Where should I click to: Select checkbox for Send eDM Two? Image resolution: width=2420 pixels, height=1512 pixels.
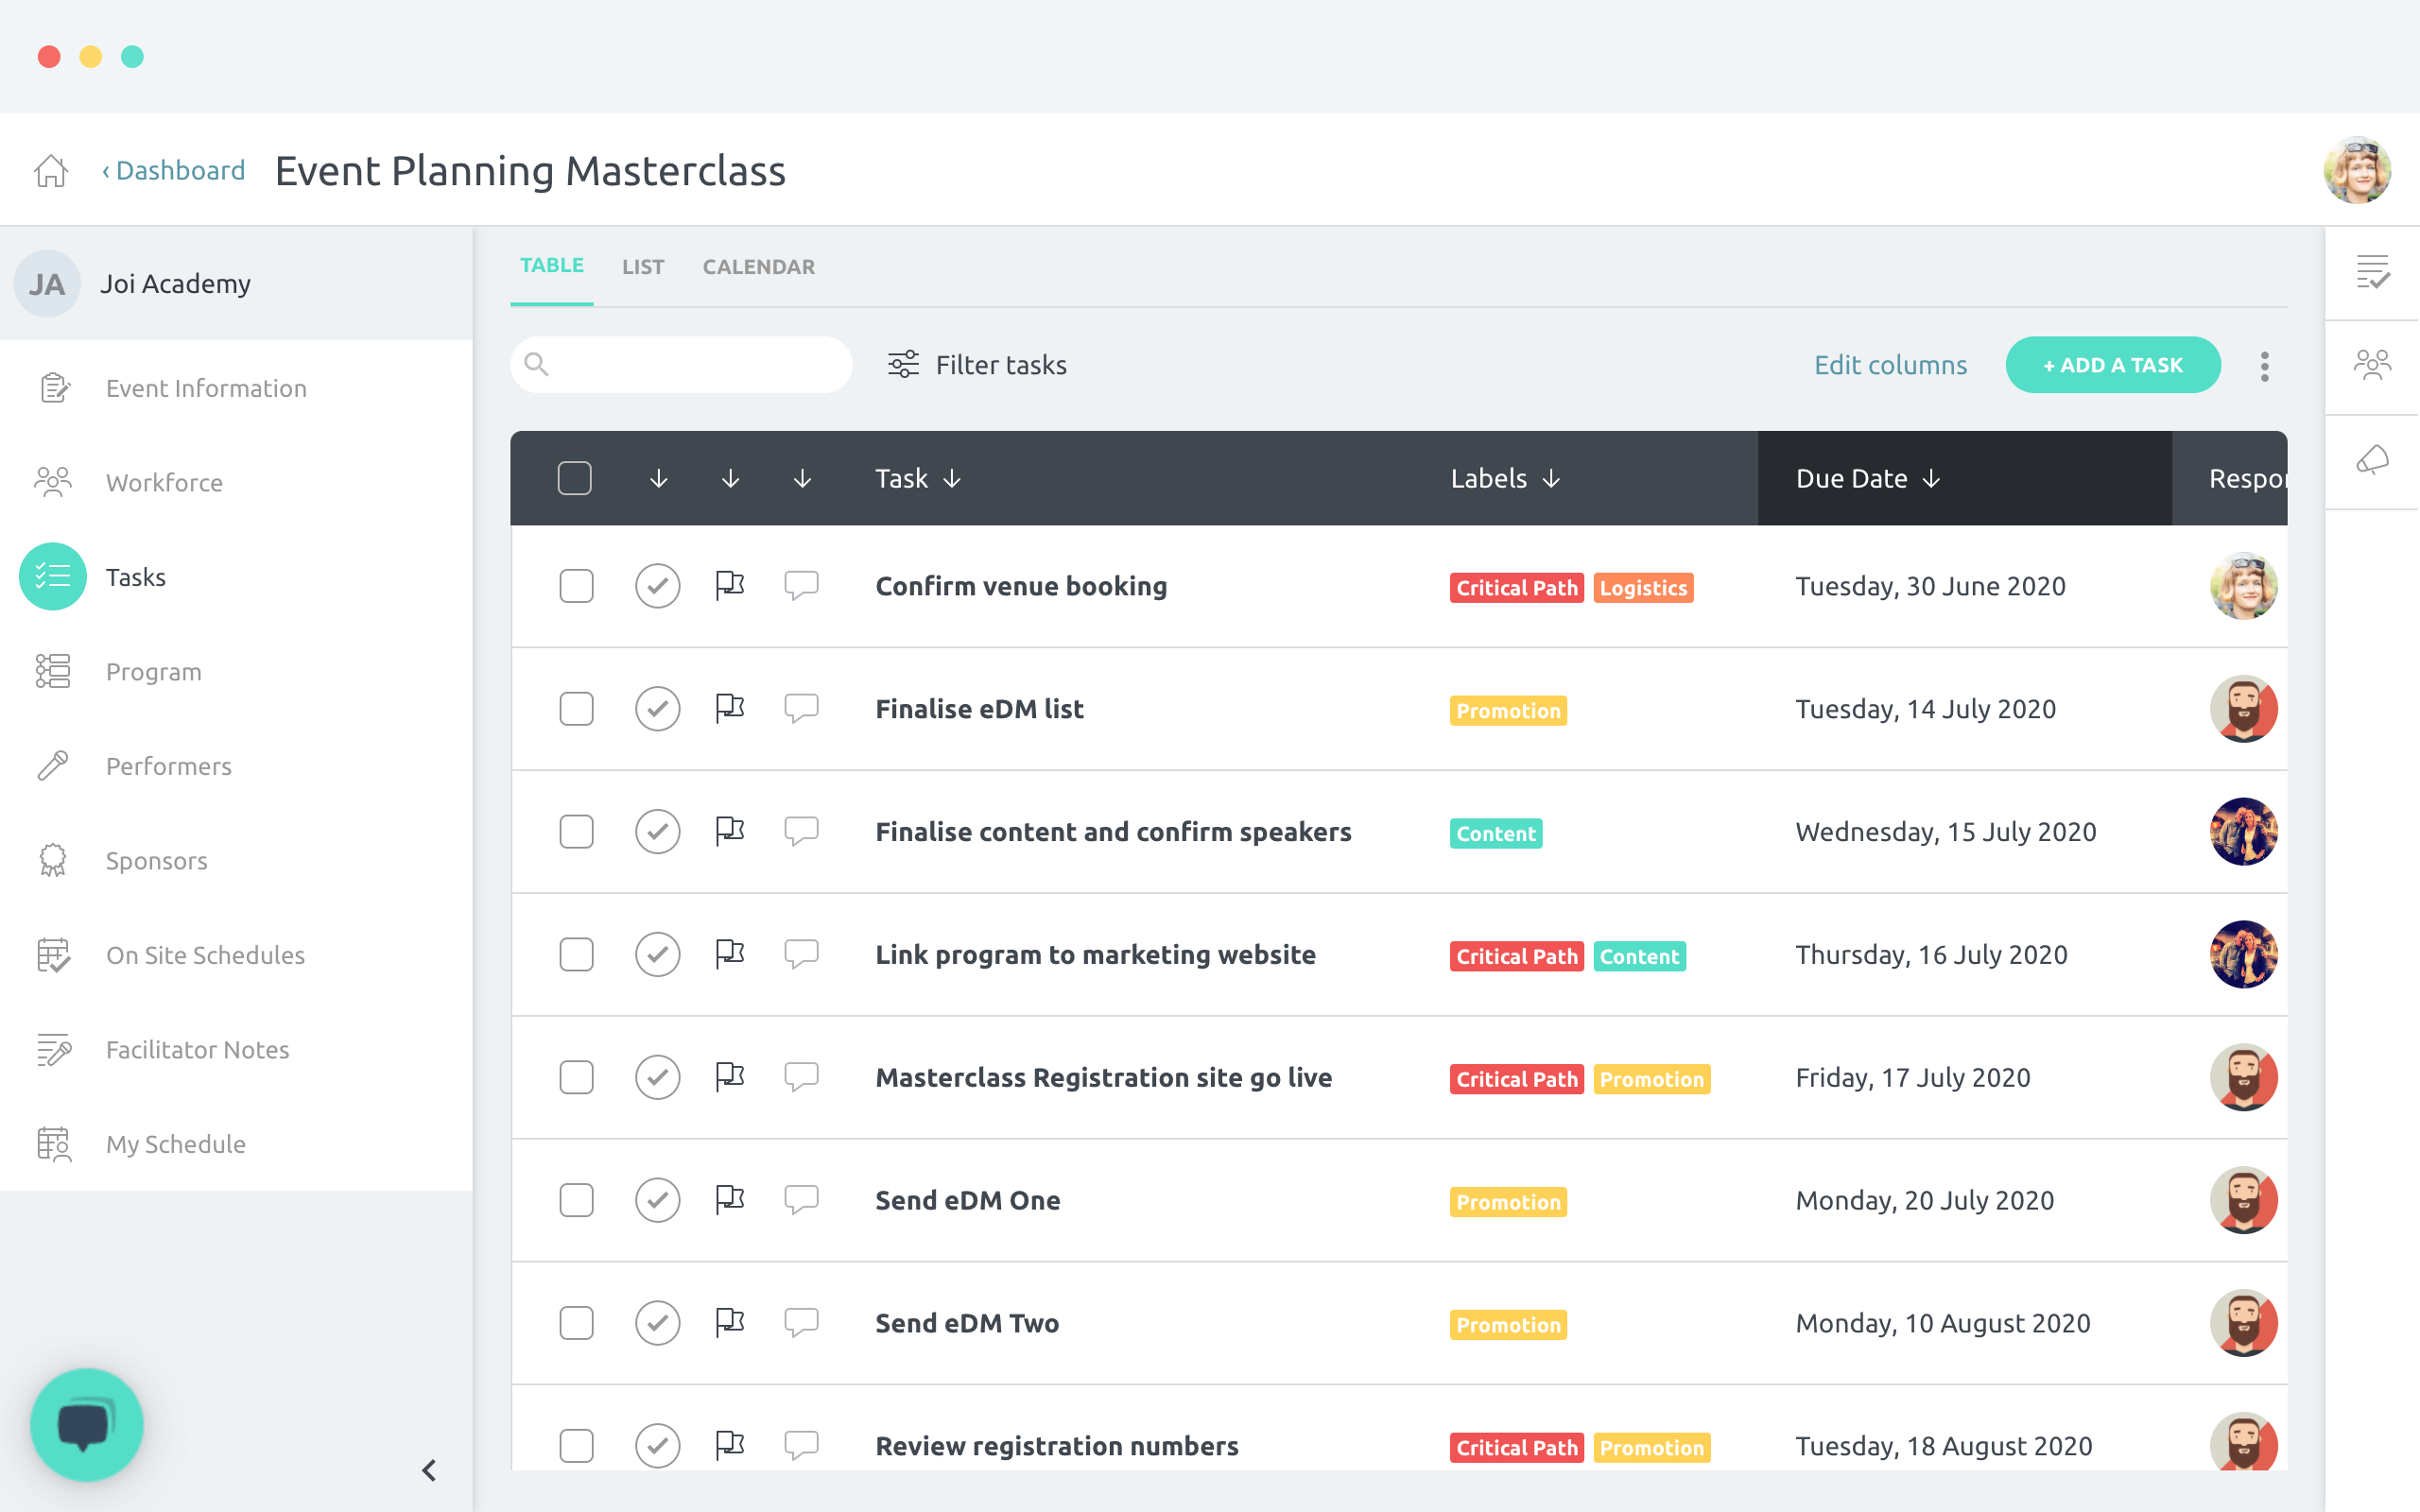click(x=576, y=1323)
